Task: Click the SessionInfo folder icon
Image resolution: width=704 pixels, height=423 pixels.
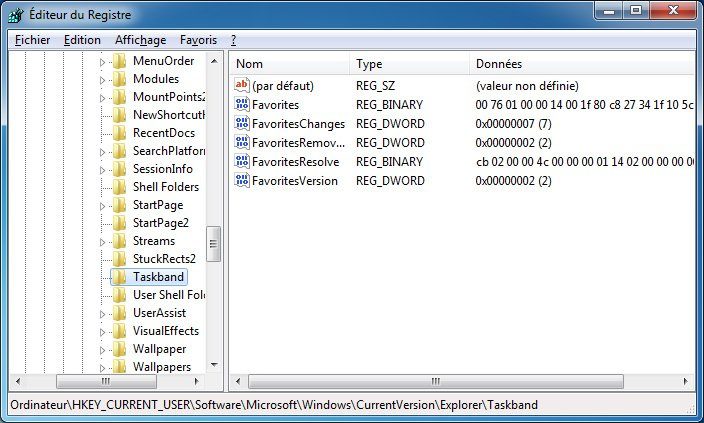Action: coord(119,169)
